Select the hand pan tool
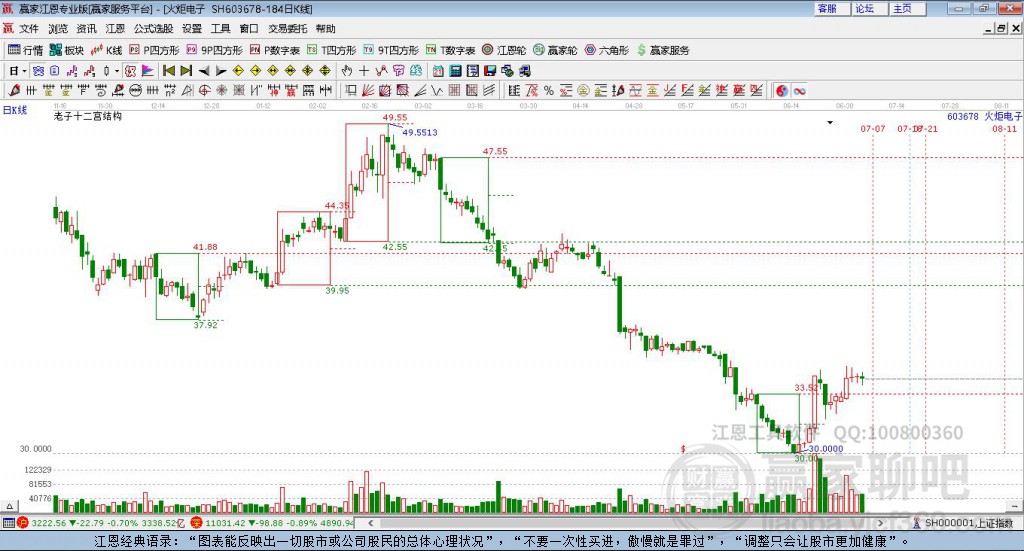The image size is (1024, 551). click(347, 71)
